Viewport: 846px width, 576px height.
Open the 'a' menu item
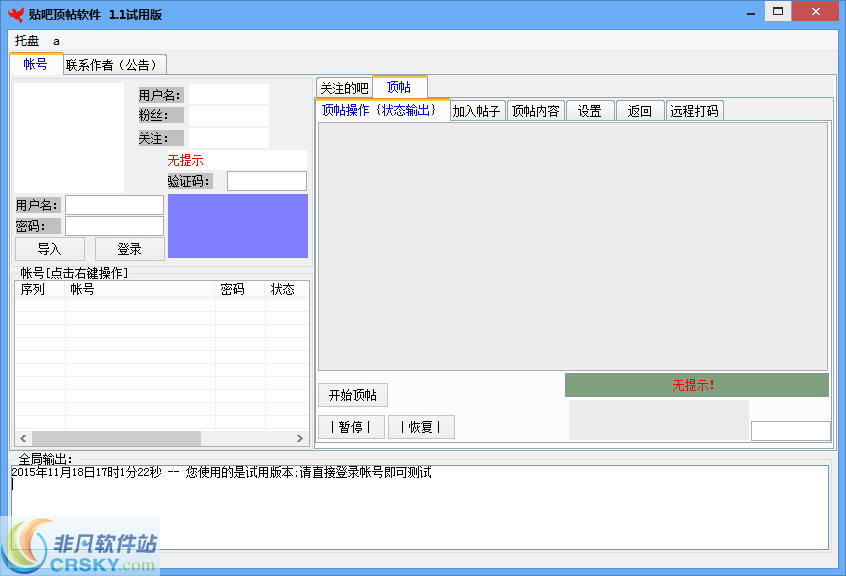56,41
